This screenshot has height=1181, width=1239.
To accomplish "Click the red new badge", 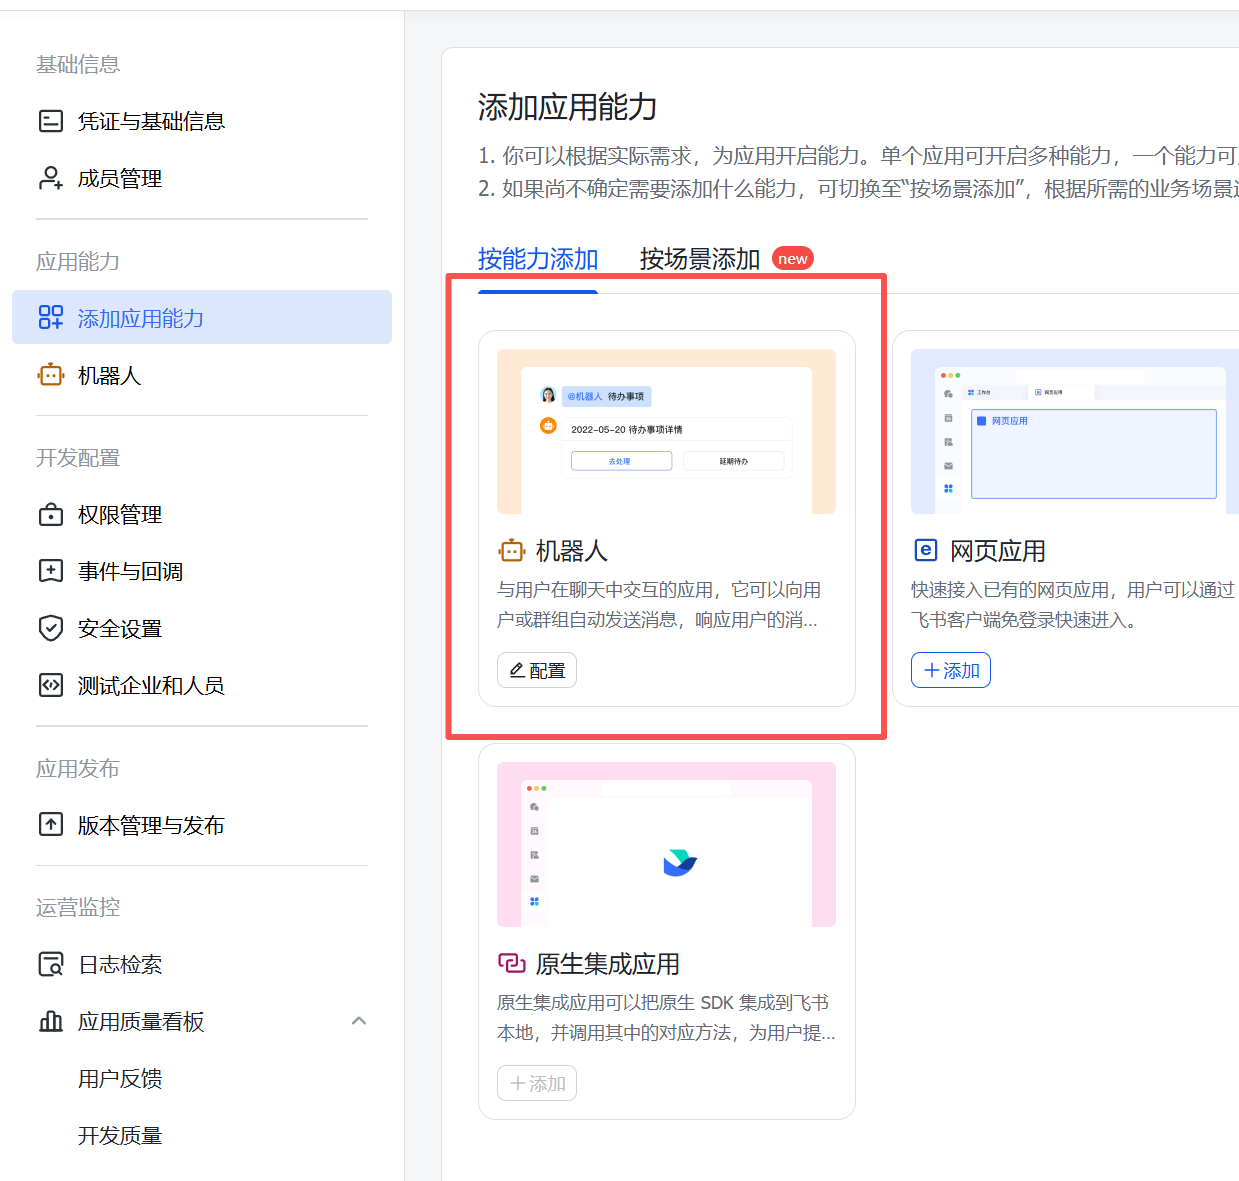I will click(793, 258).
